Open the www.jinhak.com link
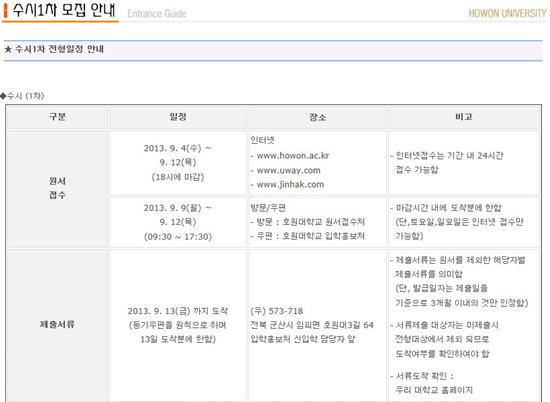Screen dimensions: 550x402 coord(290,185)
